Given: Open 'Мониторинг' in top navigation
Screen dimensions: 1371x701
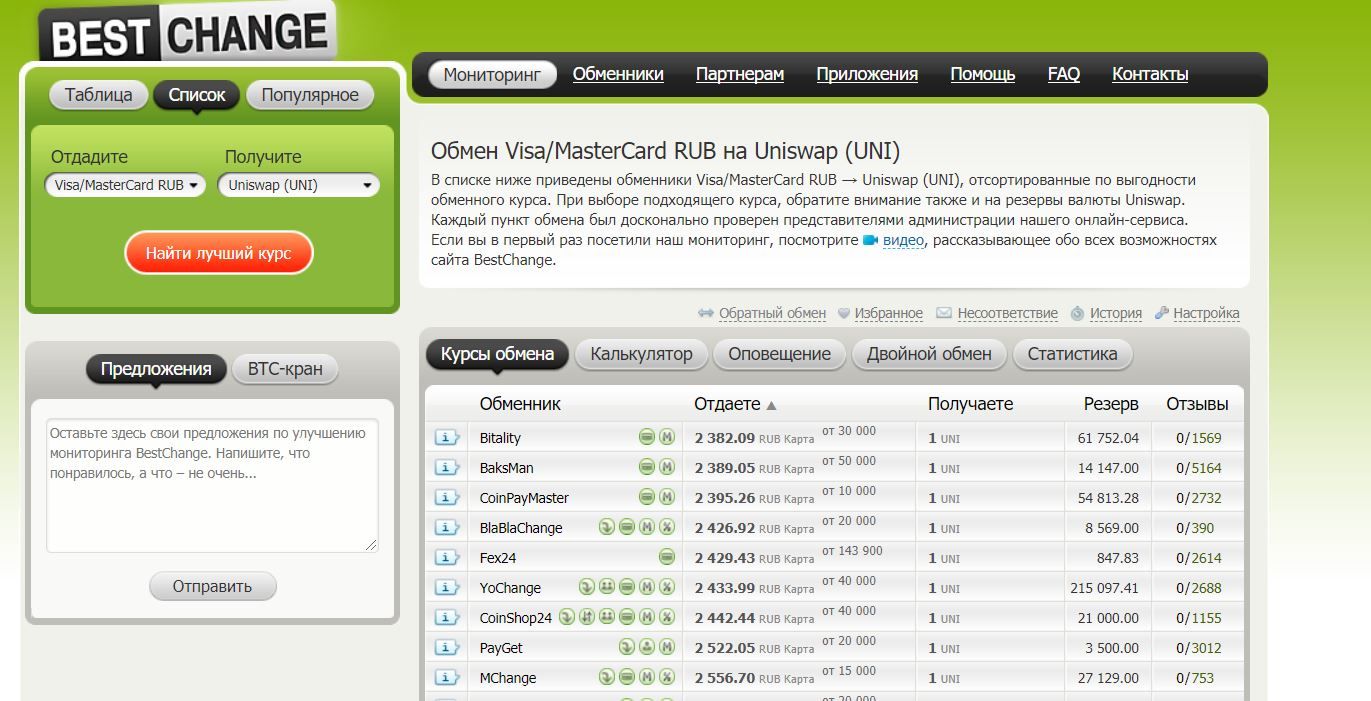Looking at the screenshot, I should (492, 75).
